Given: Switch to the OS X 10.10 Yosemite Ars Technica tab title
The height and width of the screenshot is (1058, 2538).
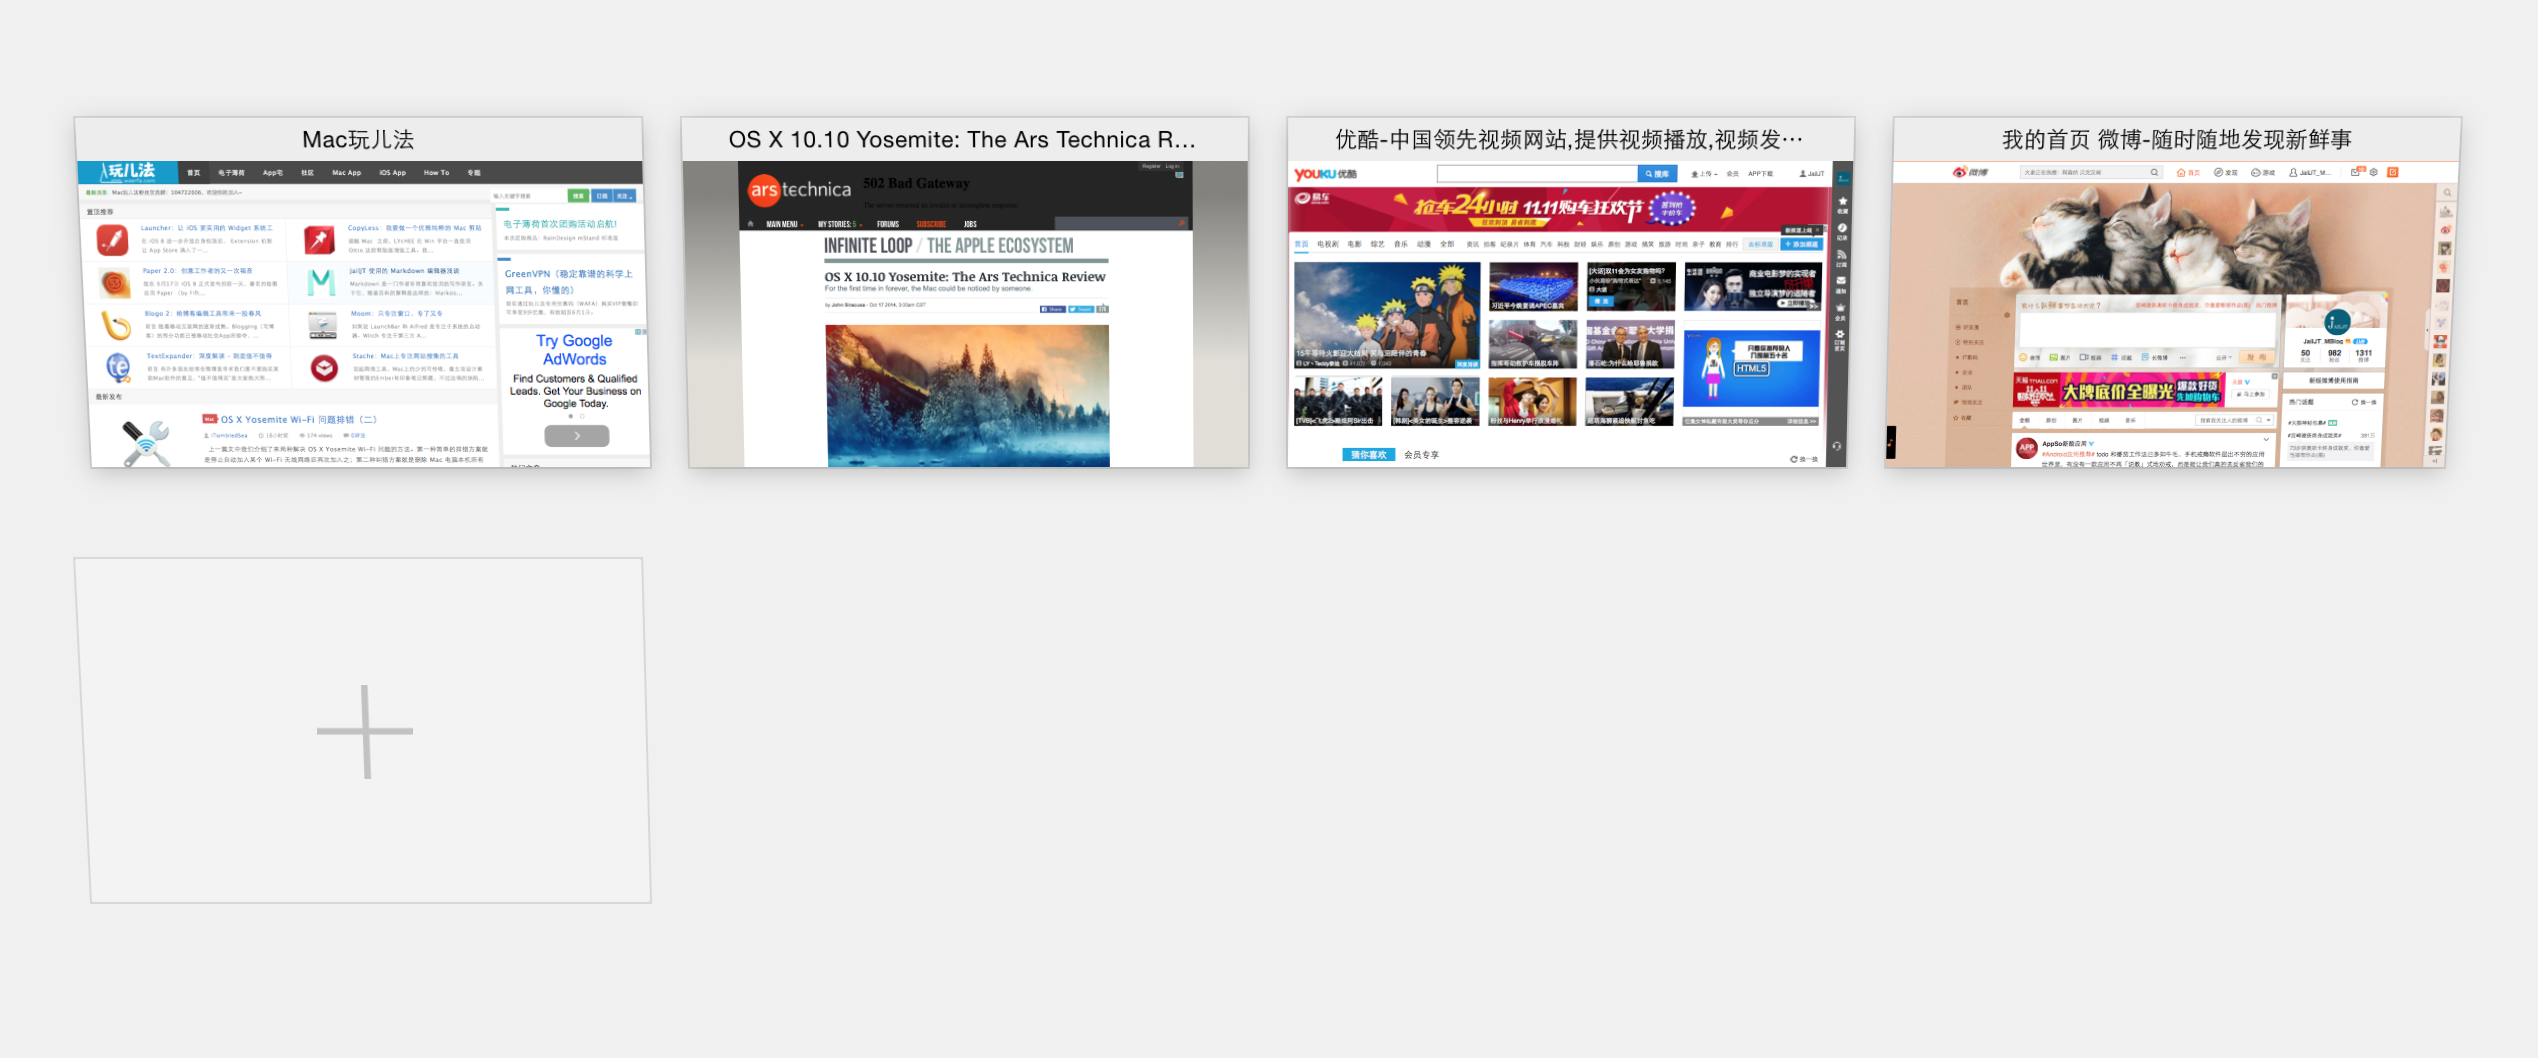Looking at the screenshot, I should (x=962, y=139).
